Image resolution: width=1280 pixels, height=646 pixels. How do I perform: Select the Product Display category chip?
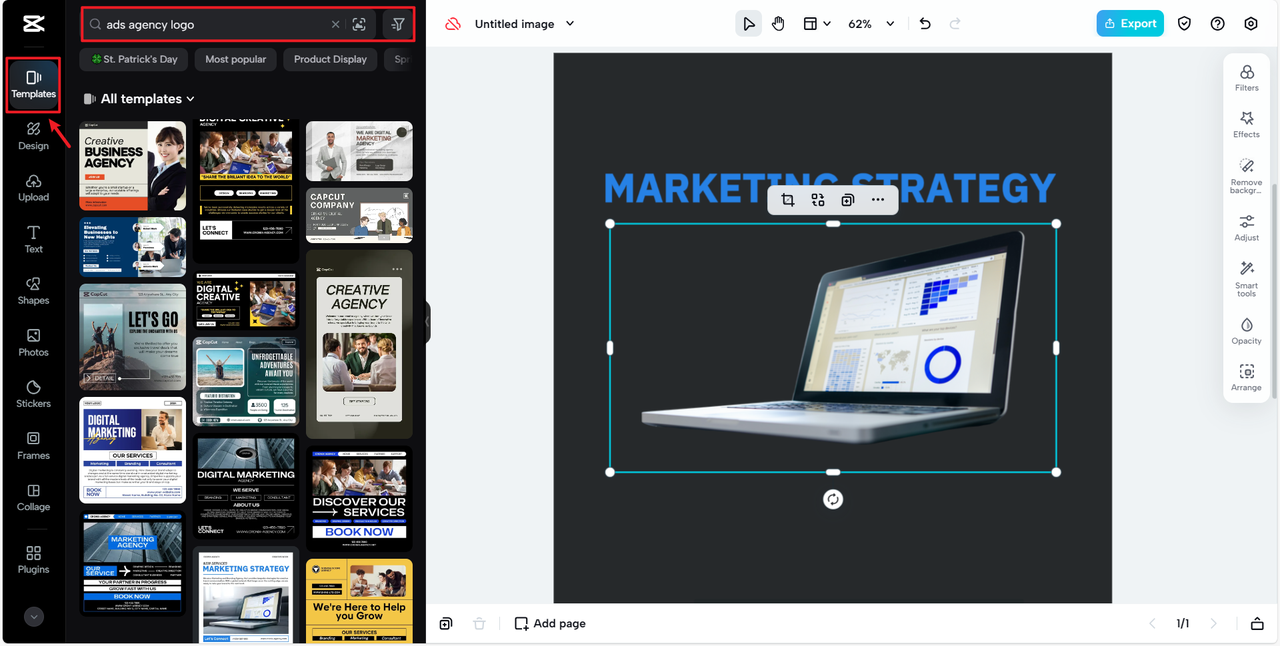[330, 59]
